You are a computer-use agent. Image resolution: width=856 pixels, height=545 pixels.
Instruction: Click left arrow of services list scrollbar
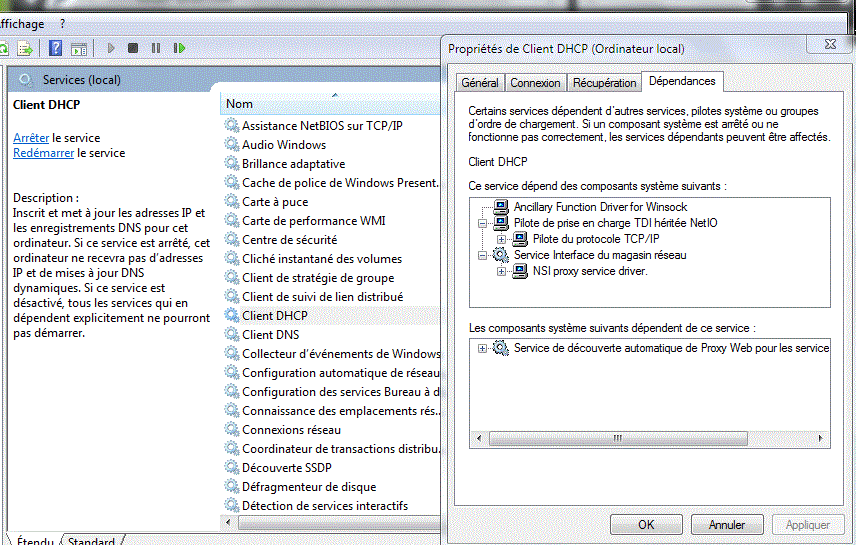point(228,523)
